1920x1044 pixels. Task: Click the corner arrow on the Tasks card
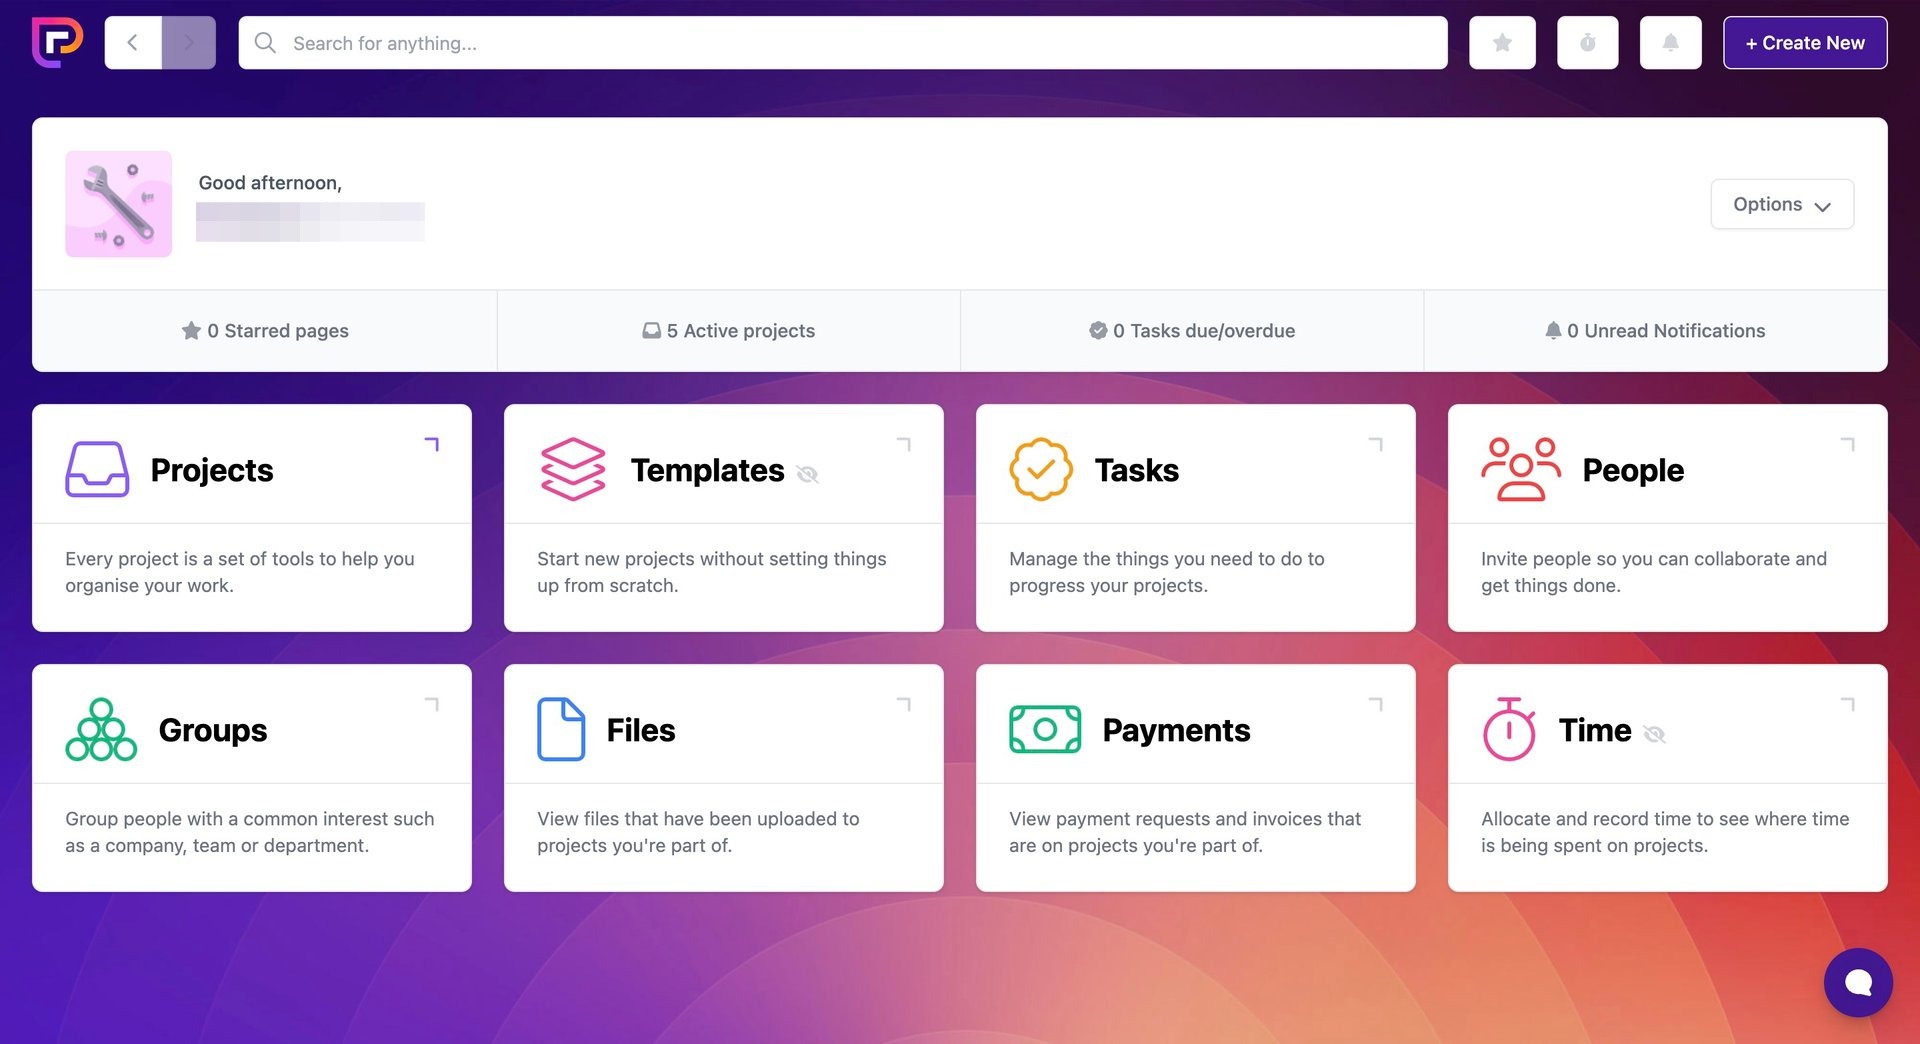(1376, 444)
